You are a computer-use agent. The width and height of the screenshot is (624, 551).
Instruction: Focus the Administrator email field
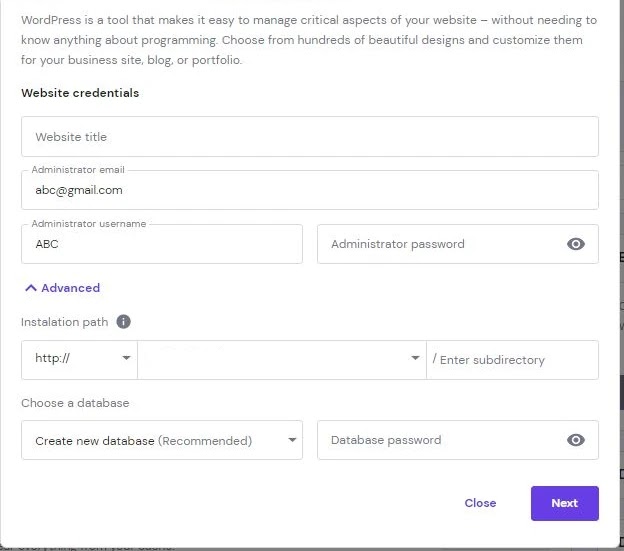pos(309,190)
